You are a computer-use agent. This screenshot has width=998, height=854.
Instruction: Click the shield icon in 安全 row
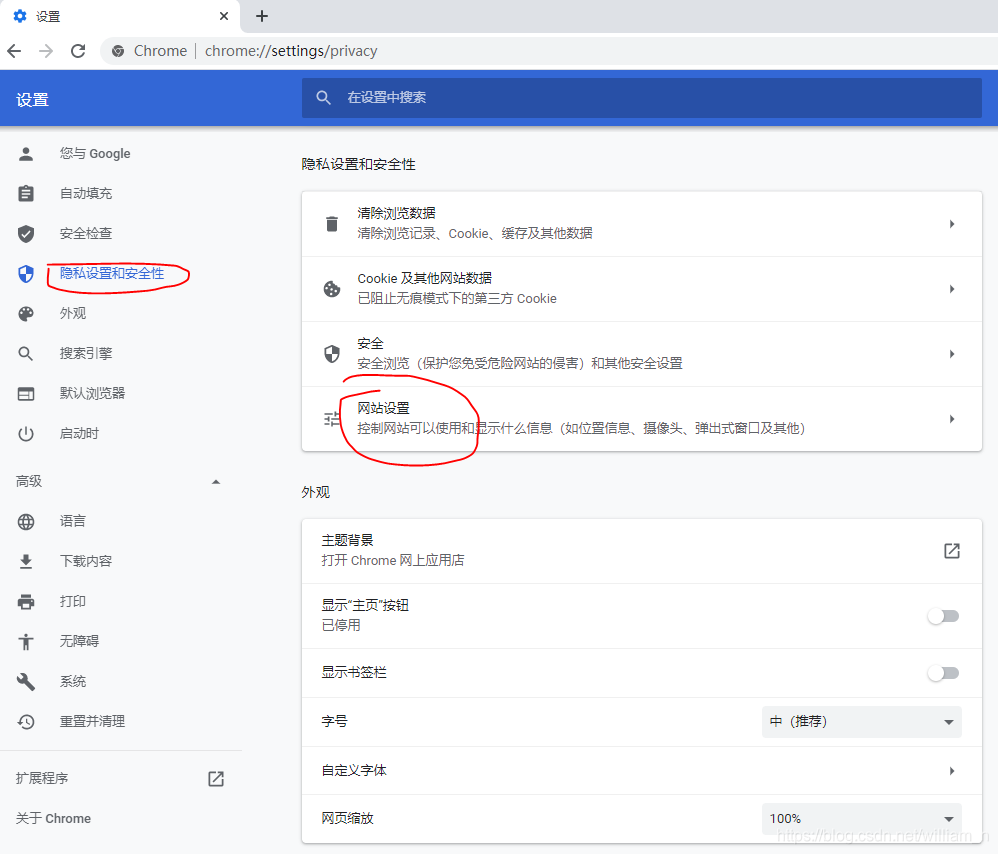[332, 354]
